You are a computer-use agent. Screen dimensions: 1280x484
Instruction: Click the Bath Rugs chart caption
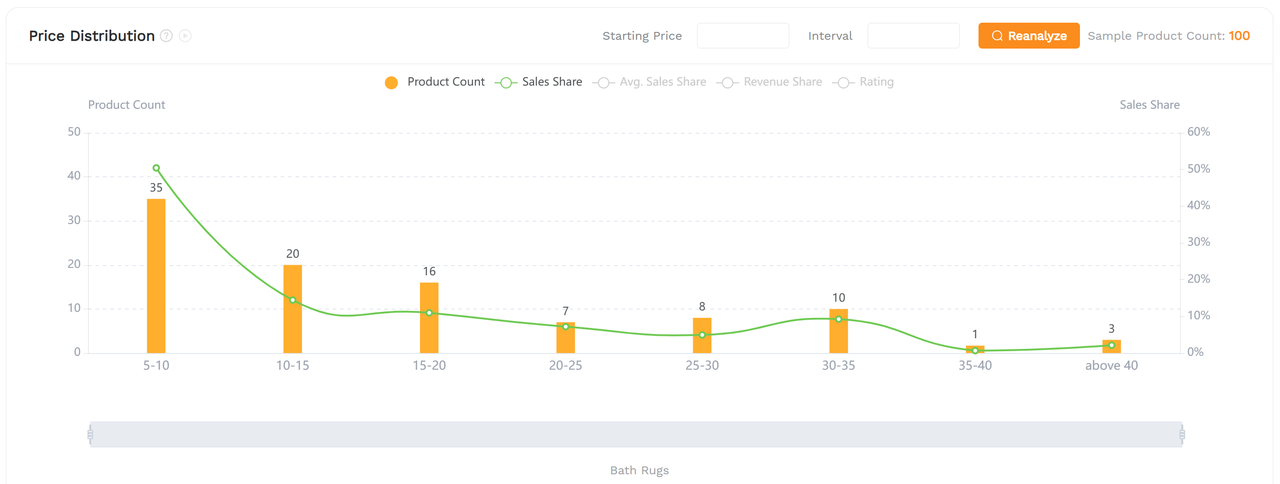(x=639, y=470)
